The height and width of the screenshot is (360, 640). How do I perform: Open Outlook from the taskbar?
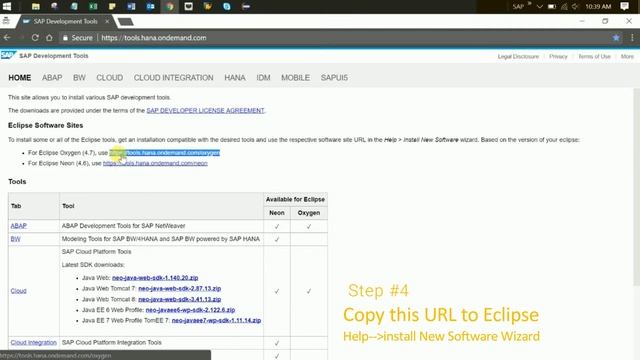click(x=150, y=6)
